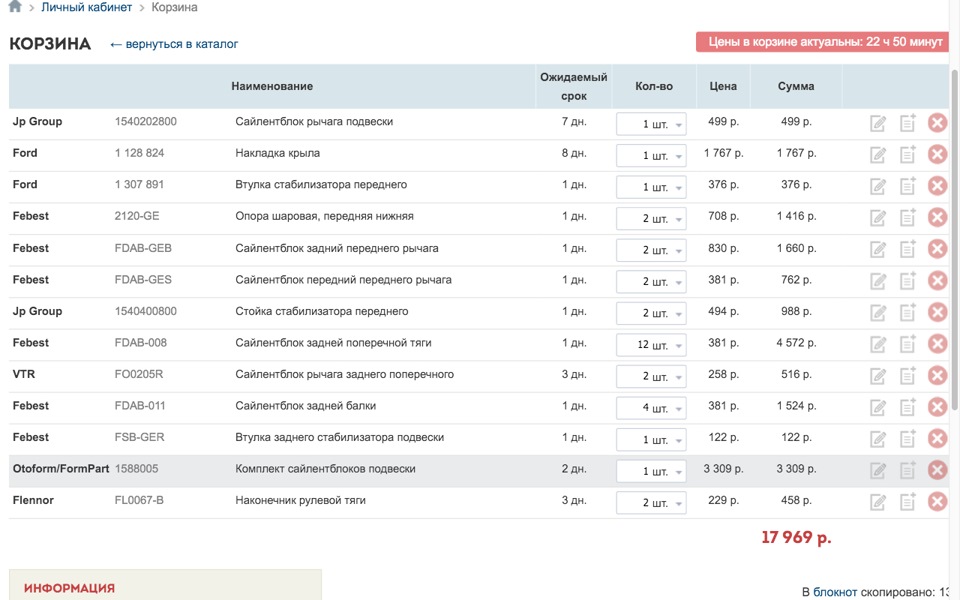Edit the Flennor FL0067-B item
Screen dimensions: 960x600
(878, 503)
